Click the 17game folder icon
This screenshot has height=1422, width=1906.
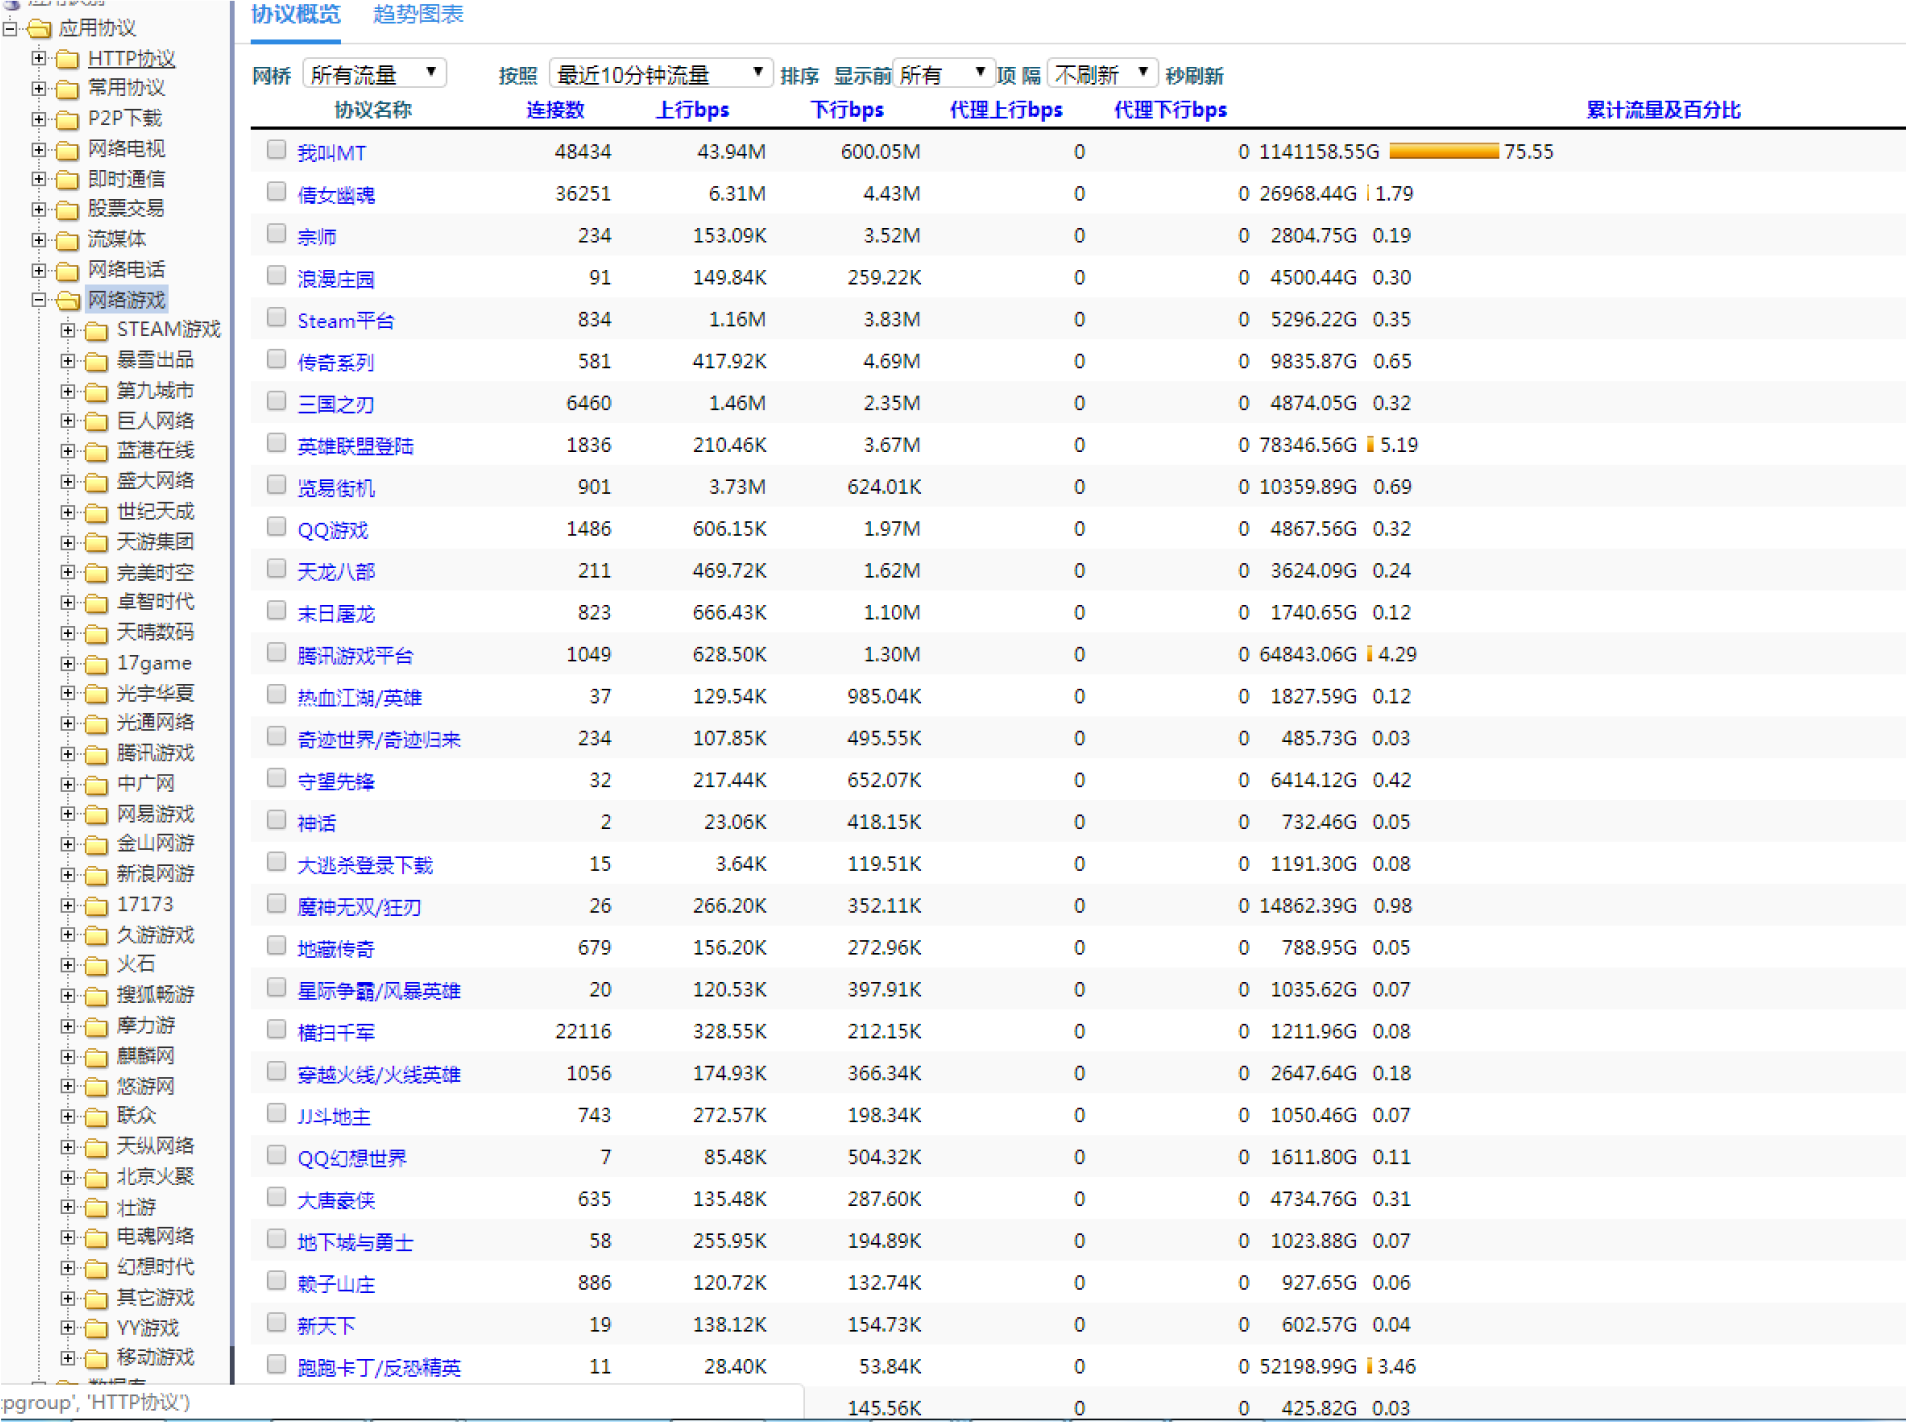click(96, 664)
